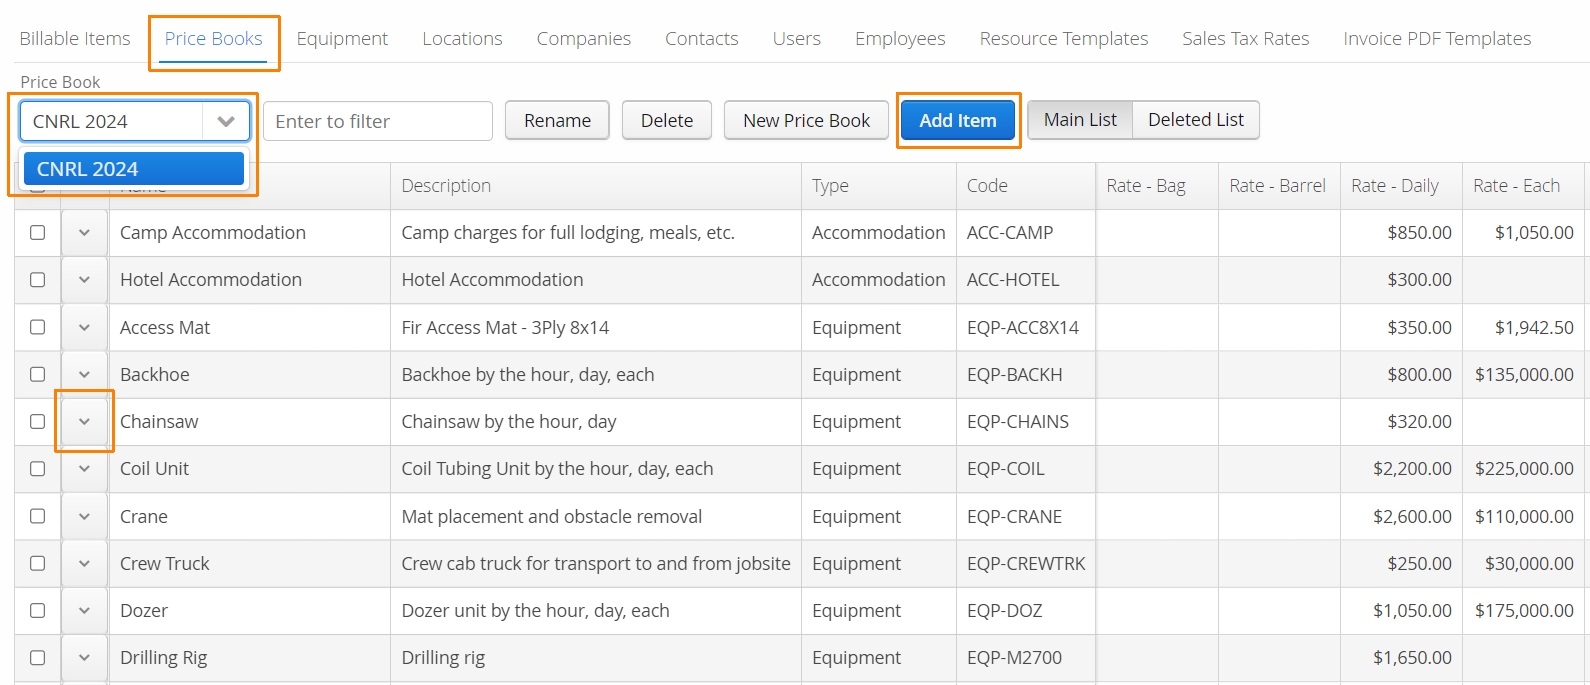Open the Resource Templates tab

(x=1064, y=38)
